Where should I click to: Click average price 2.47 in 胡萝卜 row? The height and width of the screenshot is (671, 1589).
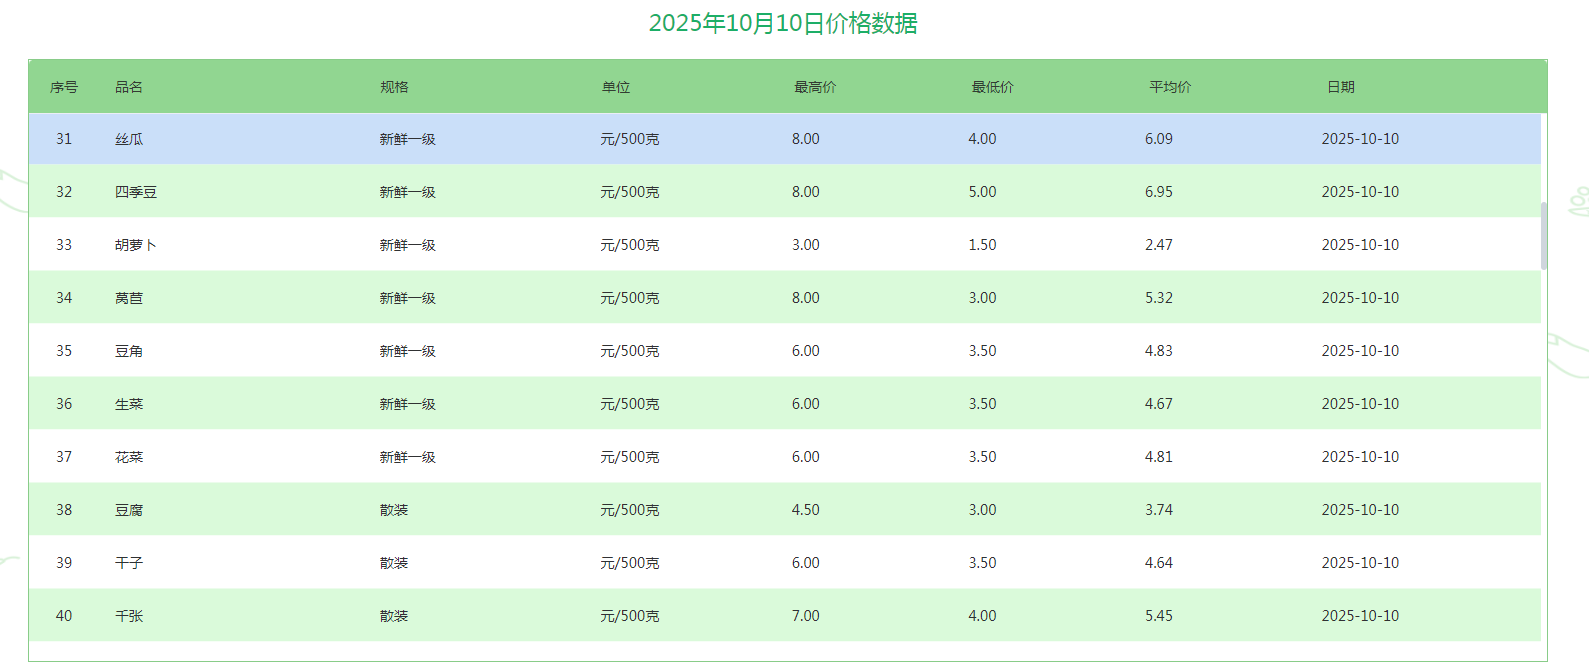pos(1158,245)
